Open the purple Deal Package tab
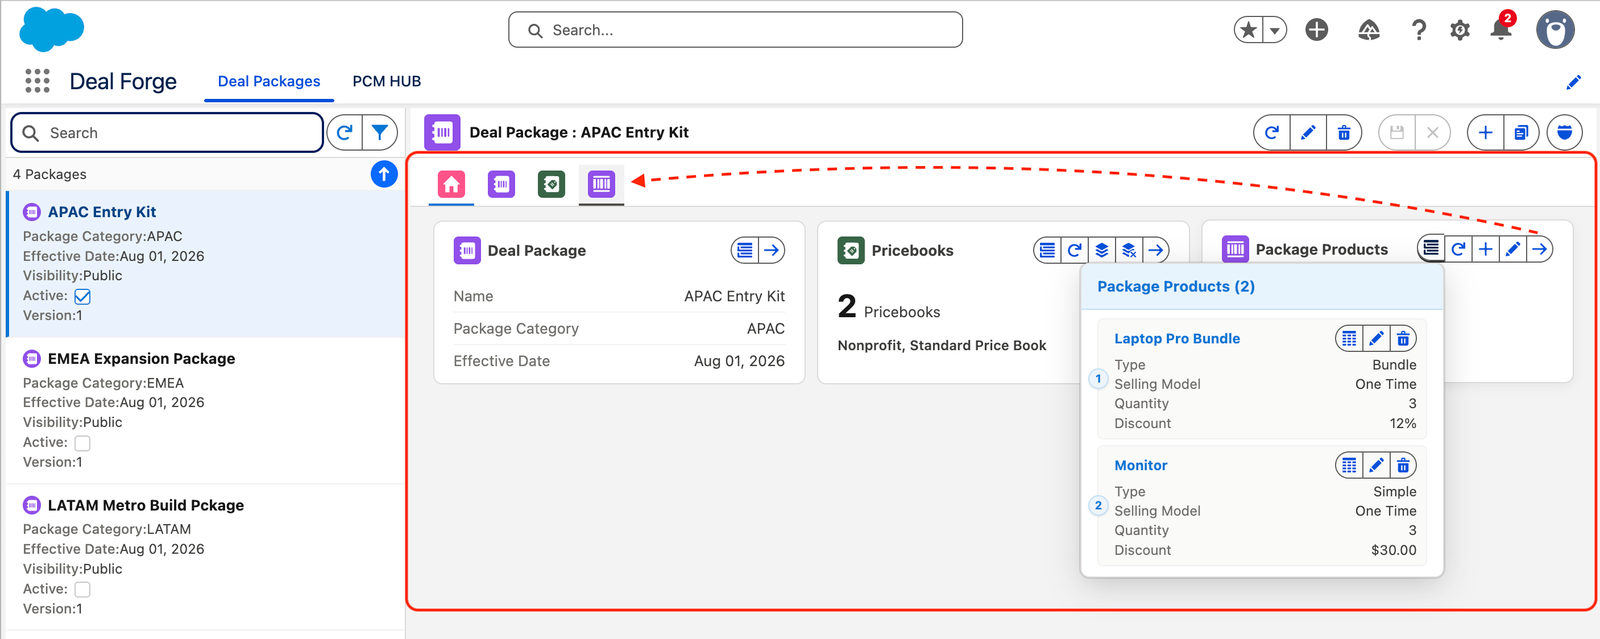 (x=502, y=184)
